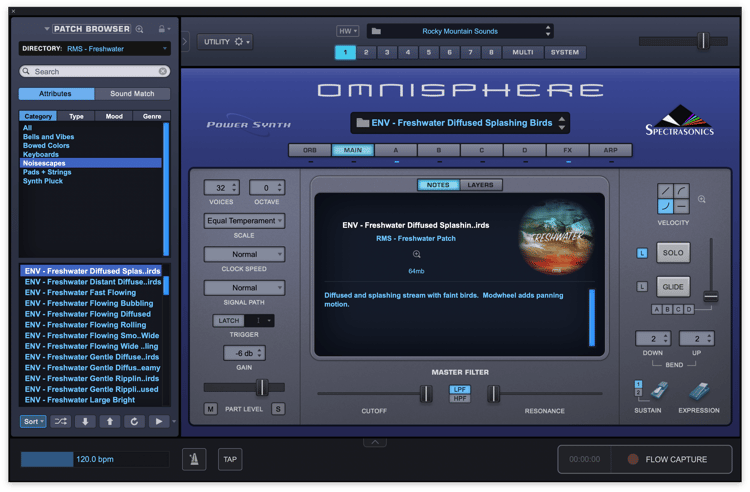Toggle the L button next to Glide

coord(642,287)
